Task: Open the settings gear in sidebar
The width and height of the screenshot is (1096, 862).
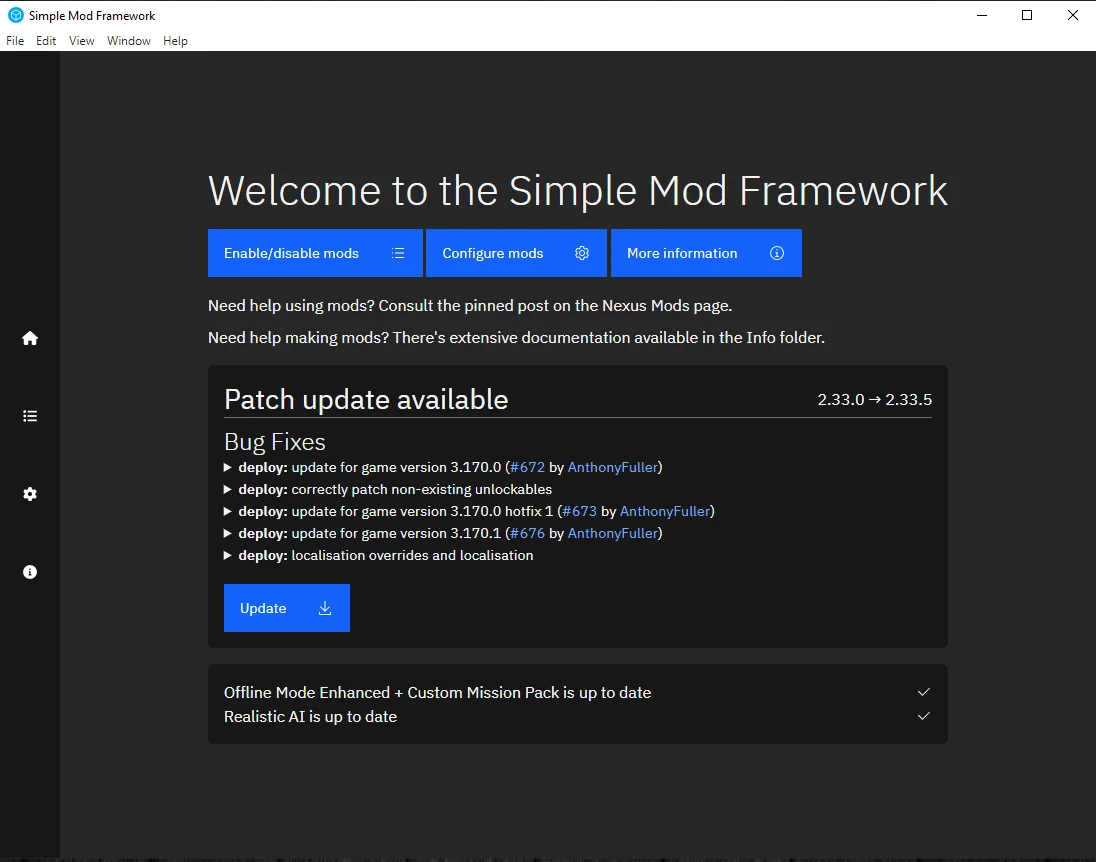Action: tap(30, 494)
